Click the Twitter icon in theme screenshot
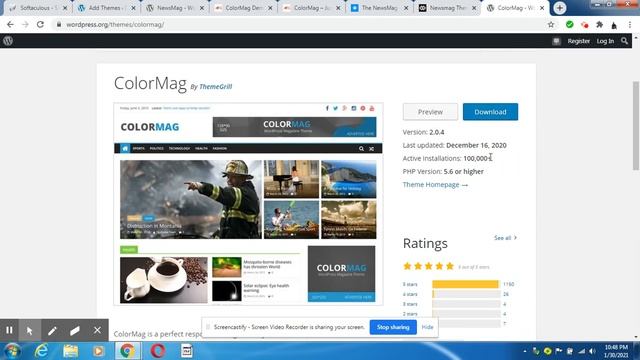This screenshot has width=640, height=360. tap(335, 108)
